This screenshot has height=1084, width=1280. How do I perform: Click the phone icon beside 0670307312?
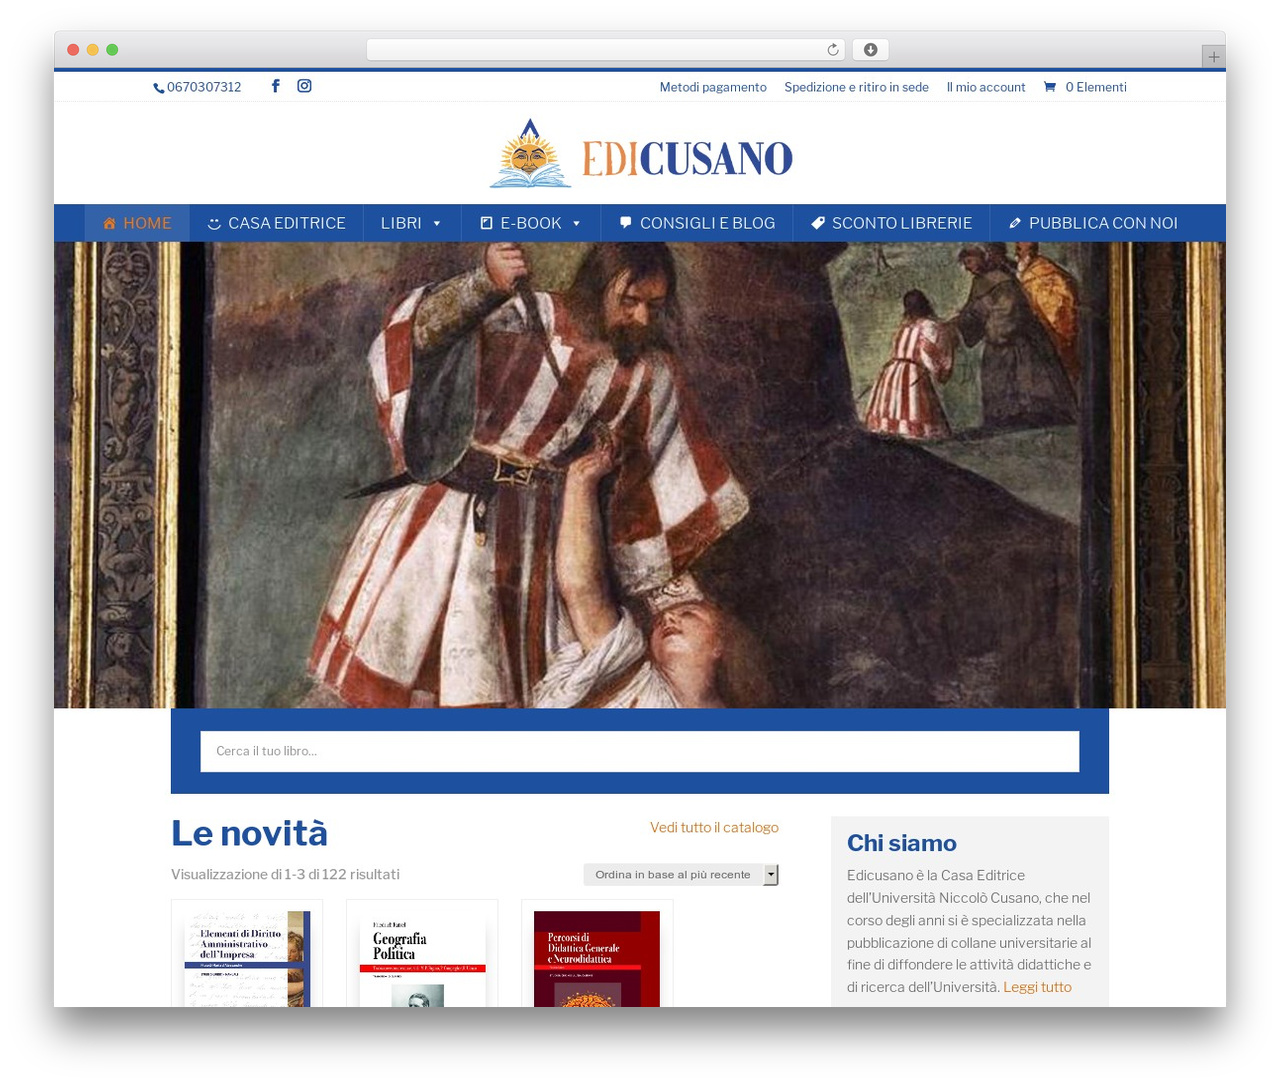click(159, 88)
